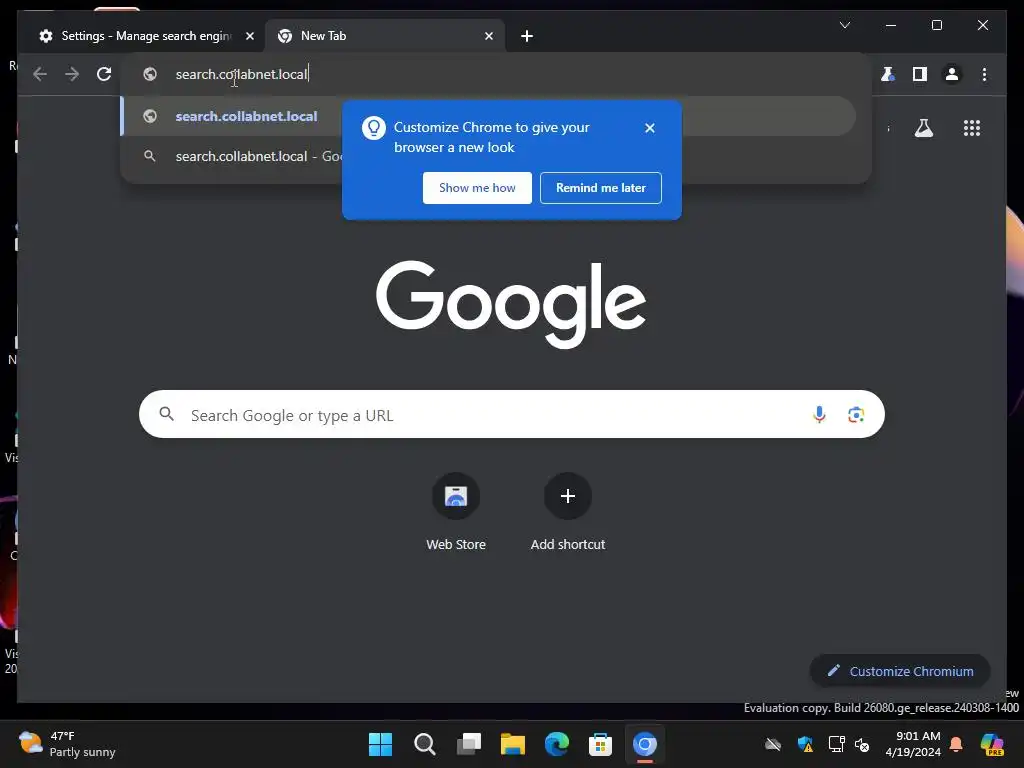Click the lightbulb icon in popup
The width and height of the screenshot is (1024, 768).
click(x=374, y=128)
